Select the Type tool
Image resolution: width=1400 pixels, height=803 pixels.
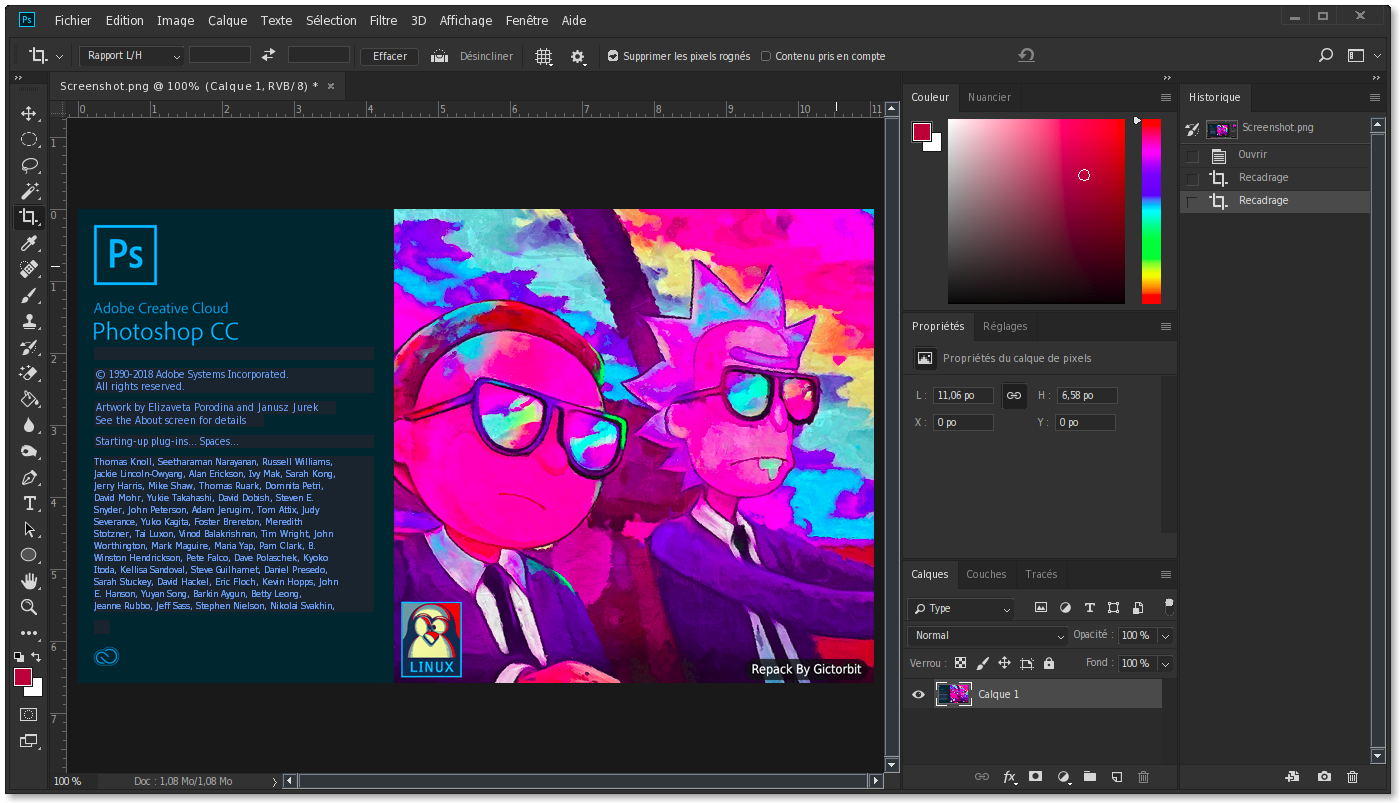tap(29, 503)
